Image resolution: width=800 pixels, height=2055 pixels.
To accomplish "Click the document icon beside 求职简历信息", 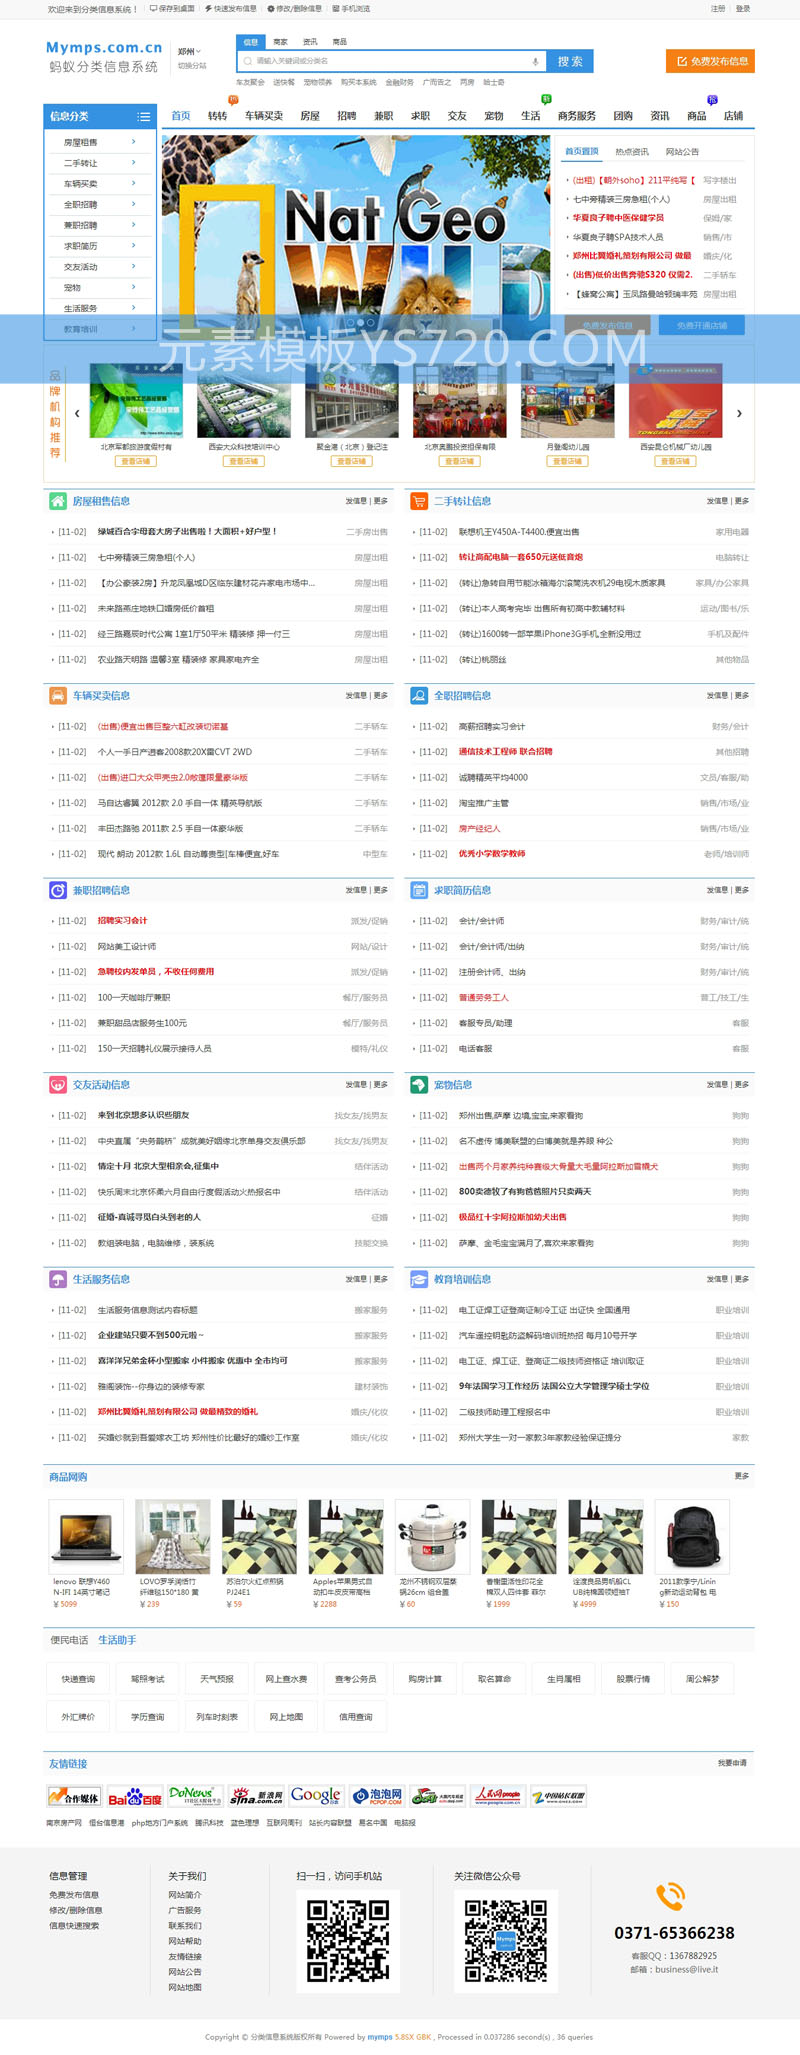I will tap(419, 890).
